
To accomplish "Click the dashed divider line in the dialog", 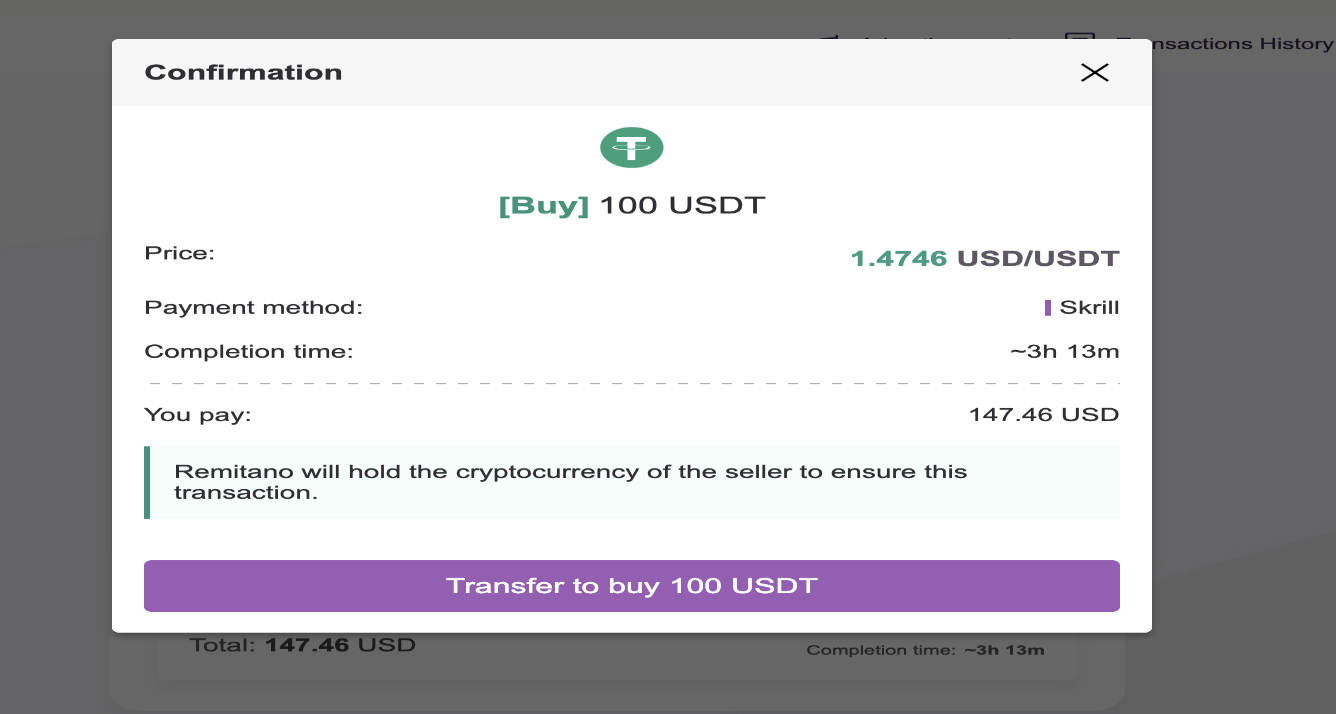I will click(x=632, y=381).
